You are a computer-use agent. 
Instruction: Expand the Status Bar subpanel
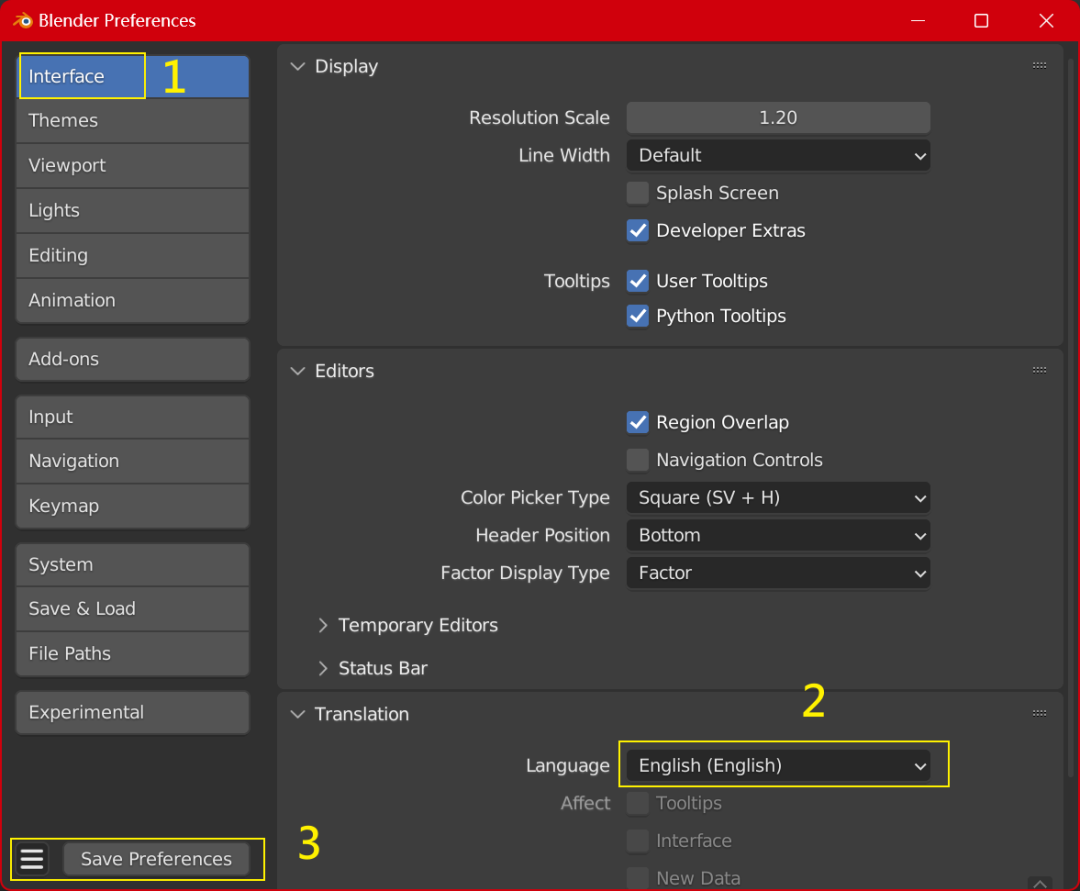tap(323, 669)
